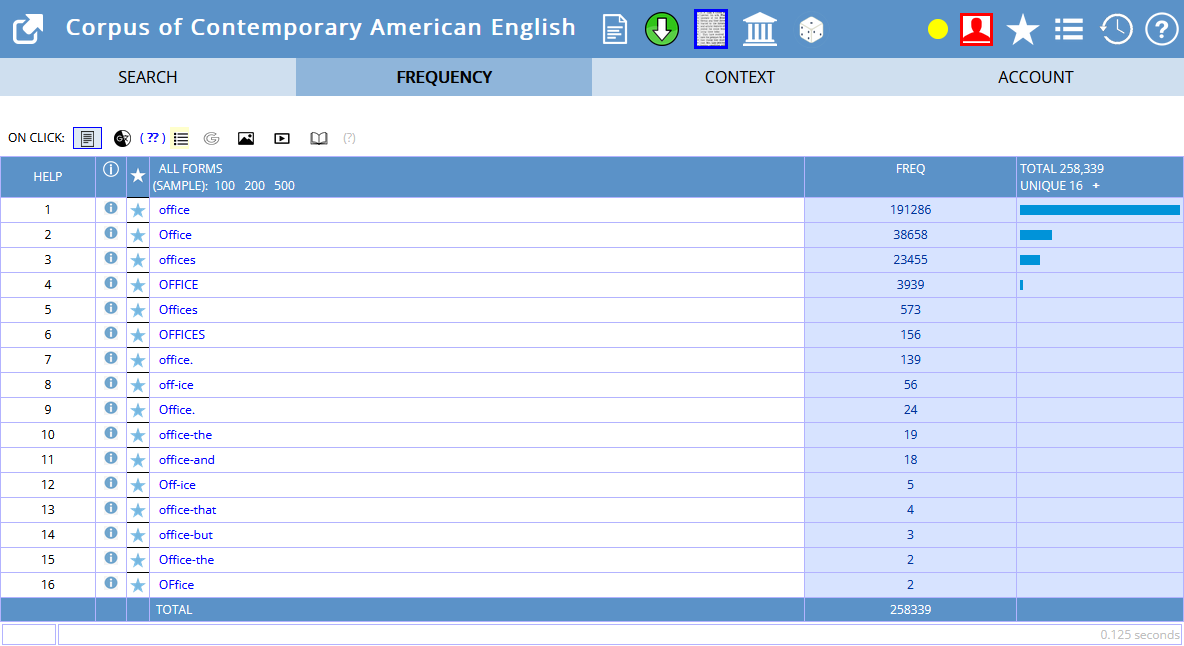This screenshot has height=646, width=1184.
Task: Favorite the 'Office' row 2 star
Action: (137, 235)
